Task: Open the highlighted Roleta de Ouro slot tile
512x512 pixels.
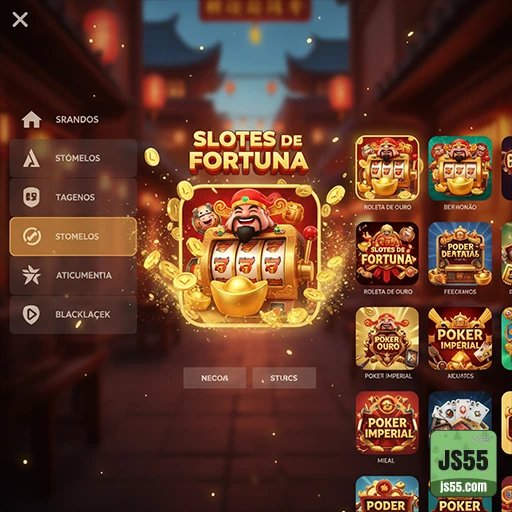Action: 387,168
